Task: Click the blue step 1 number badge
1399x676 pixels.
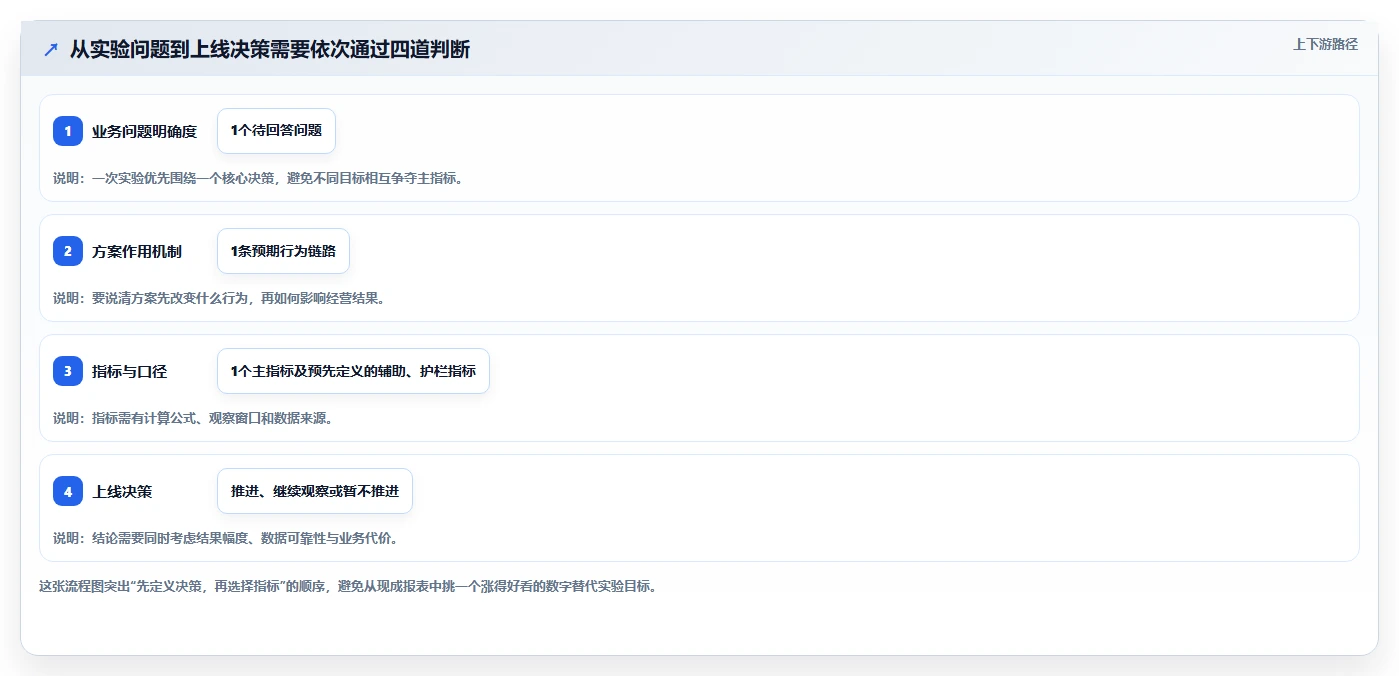Action: [x=68, y=131]
